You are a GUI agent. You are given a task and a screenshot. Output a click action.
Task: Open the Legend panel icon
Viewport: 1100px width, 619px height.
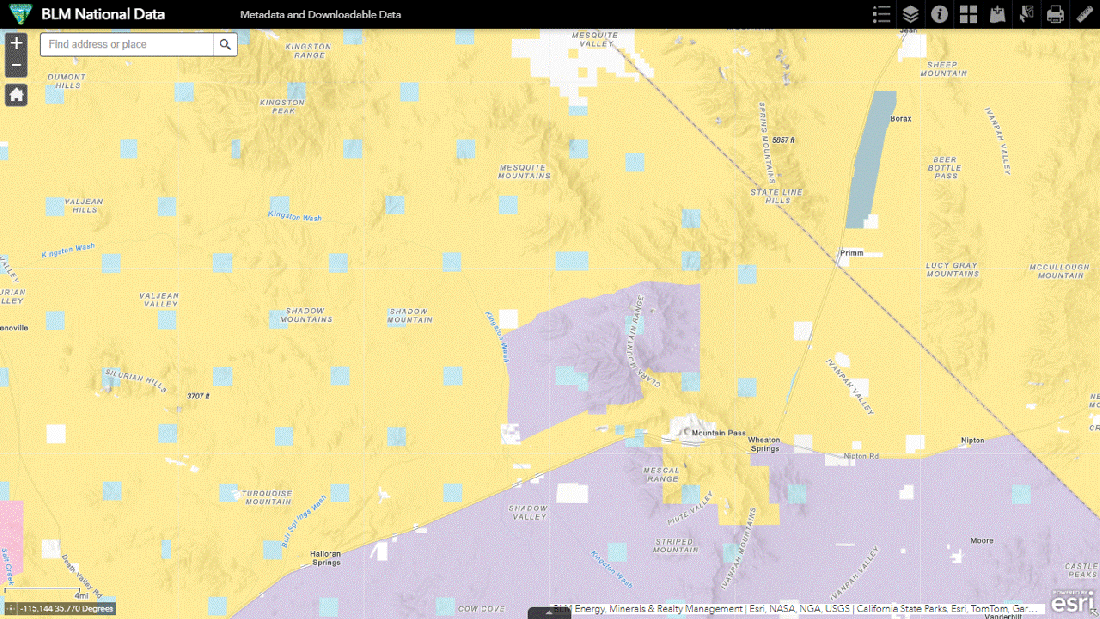click(881, 14)
